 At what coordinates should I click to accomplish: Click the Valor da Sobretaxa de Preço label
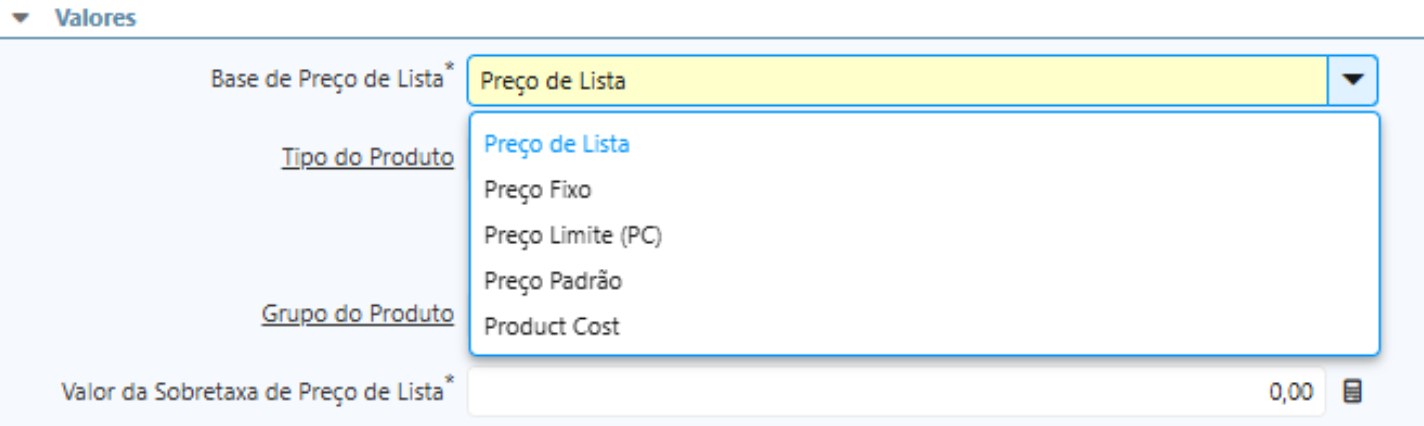point(251,391)
